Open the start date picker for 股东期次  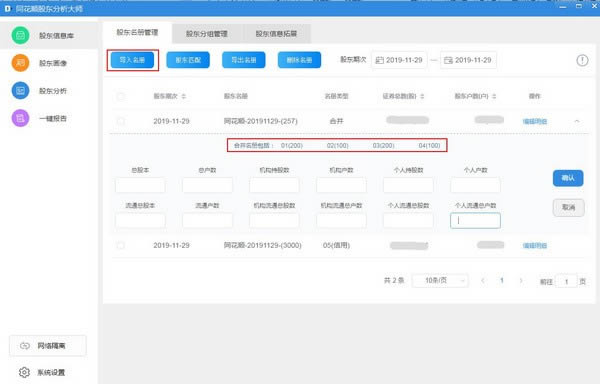click(399, 60)
